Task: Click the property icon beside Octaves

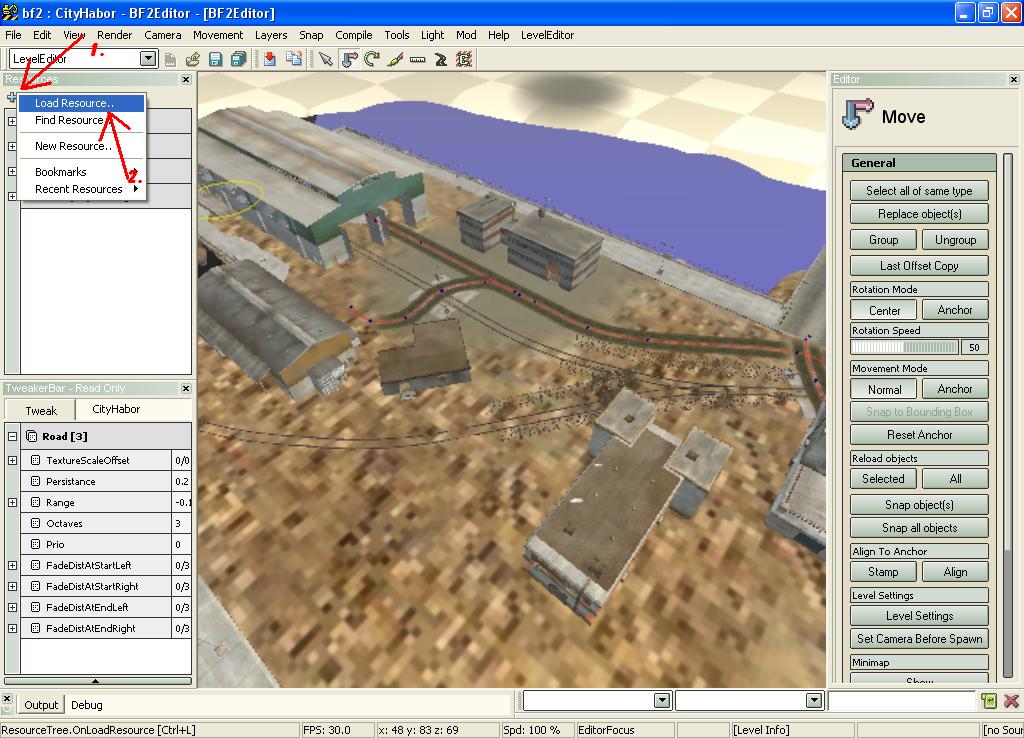Action: [x=36, y=523]
